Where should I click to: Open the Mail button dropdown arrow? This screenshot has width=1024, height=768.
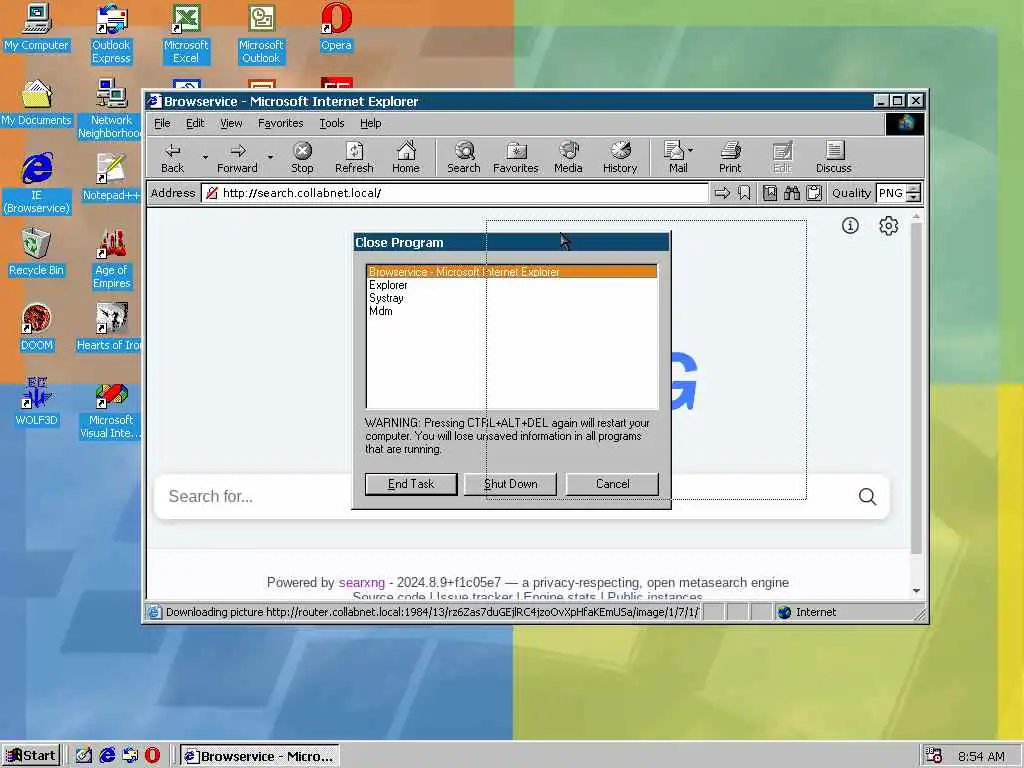[691, 150]
